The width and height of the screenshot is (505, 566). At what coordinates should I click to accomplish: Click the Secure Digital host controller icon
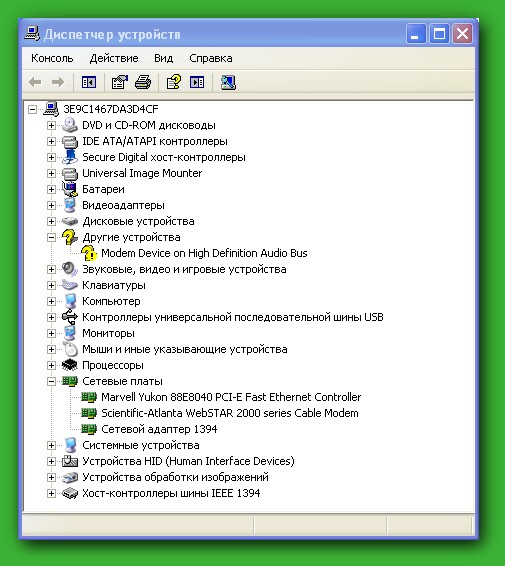tap(70, 157)
